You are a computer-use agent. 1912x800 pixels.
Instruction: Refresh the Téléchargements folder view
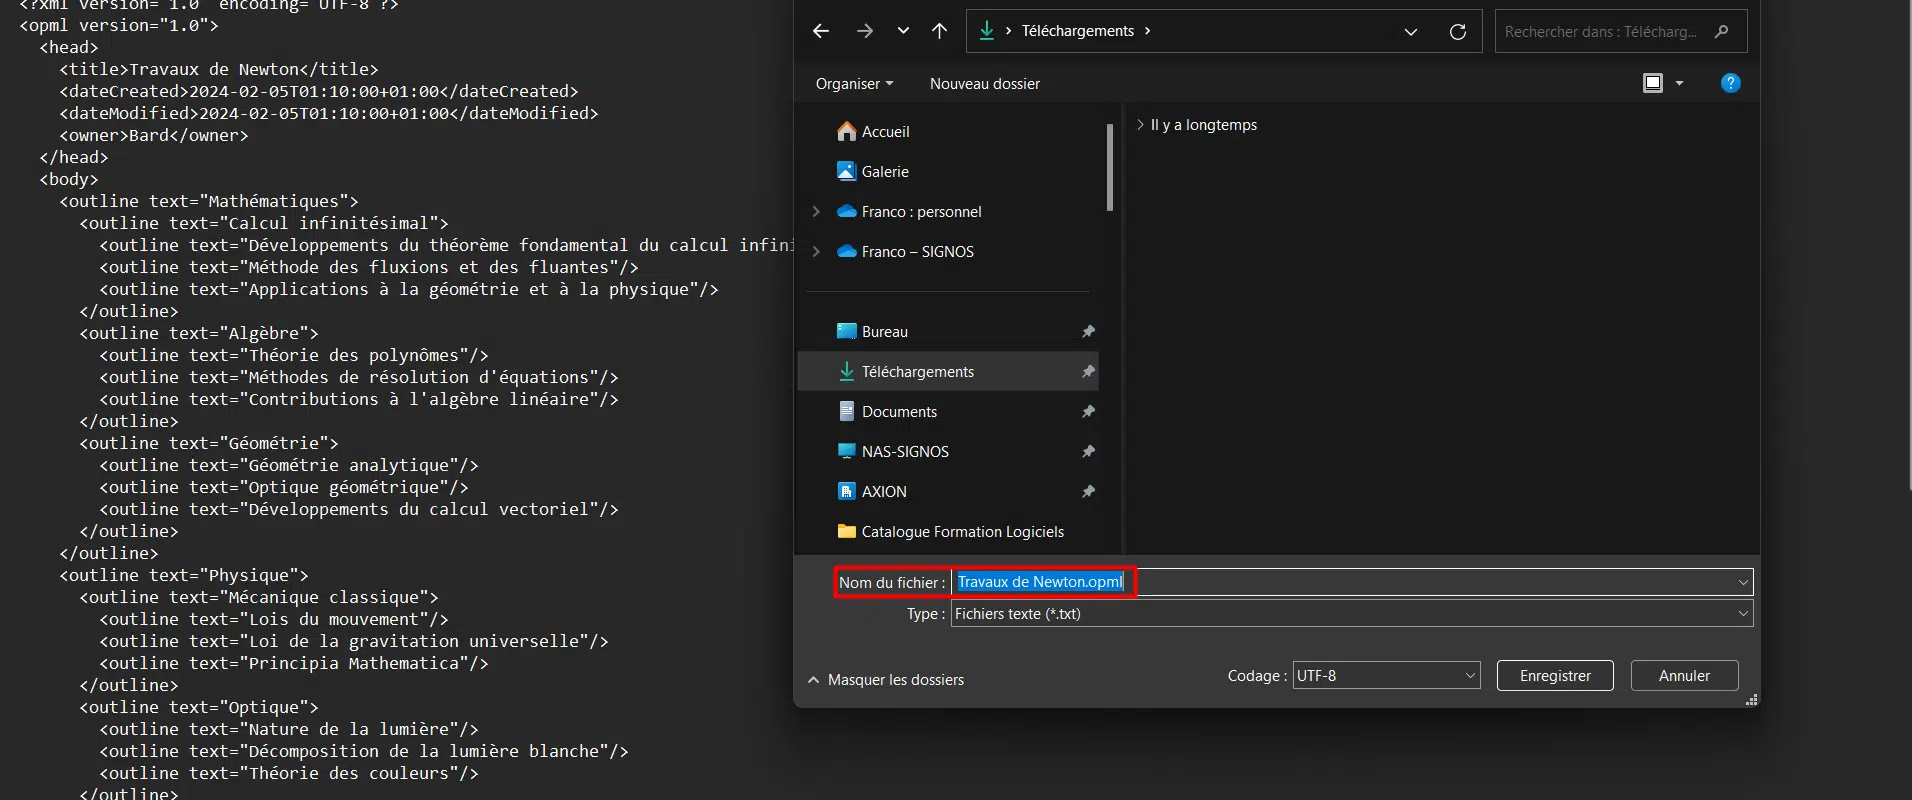click(x=1458, y=32)
